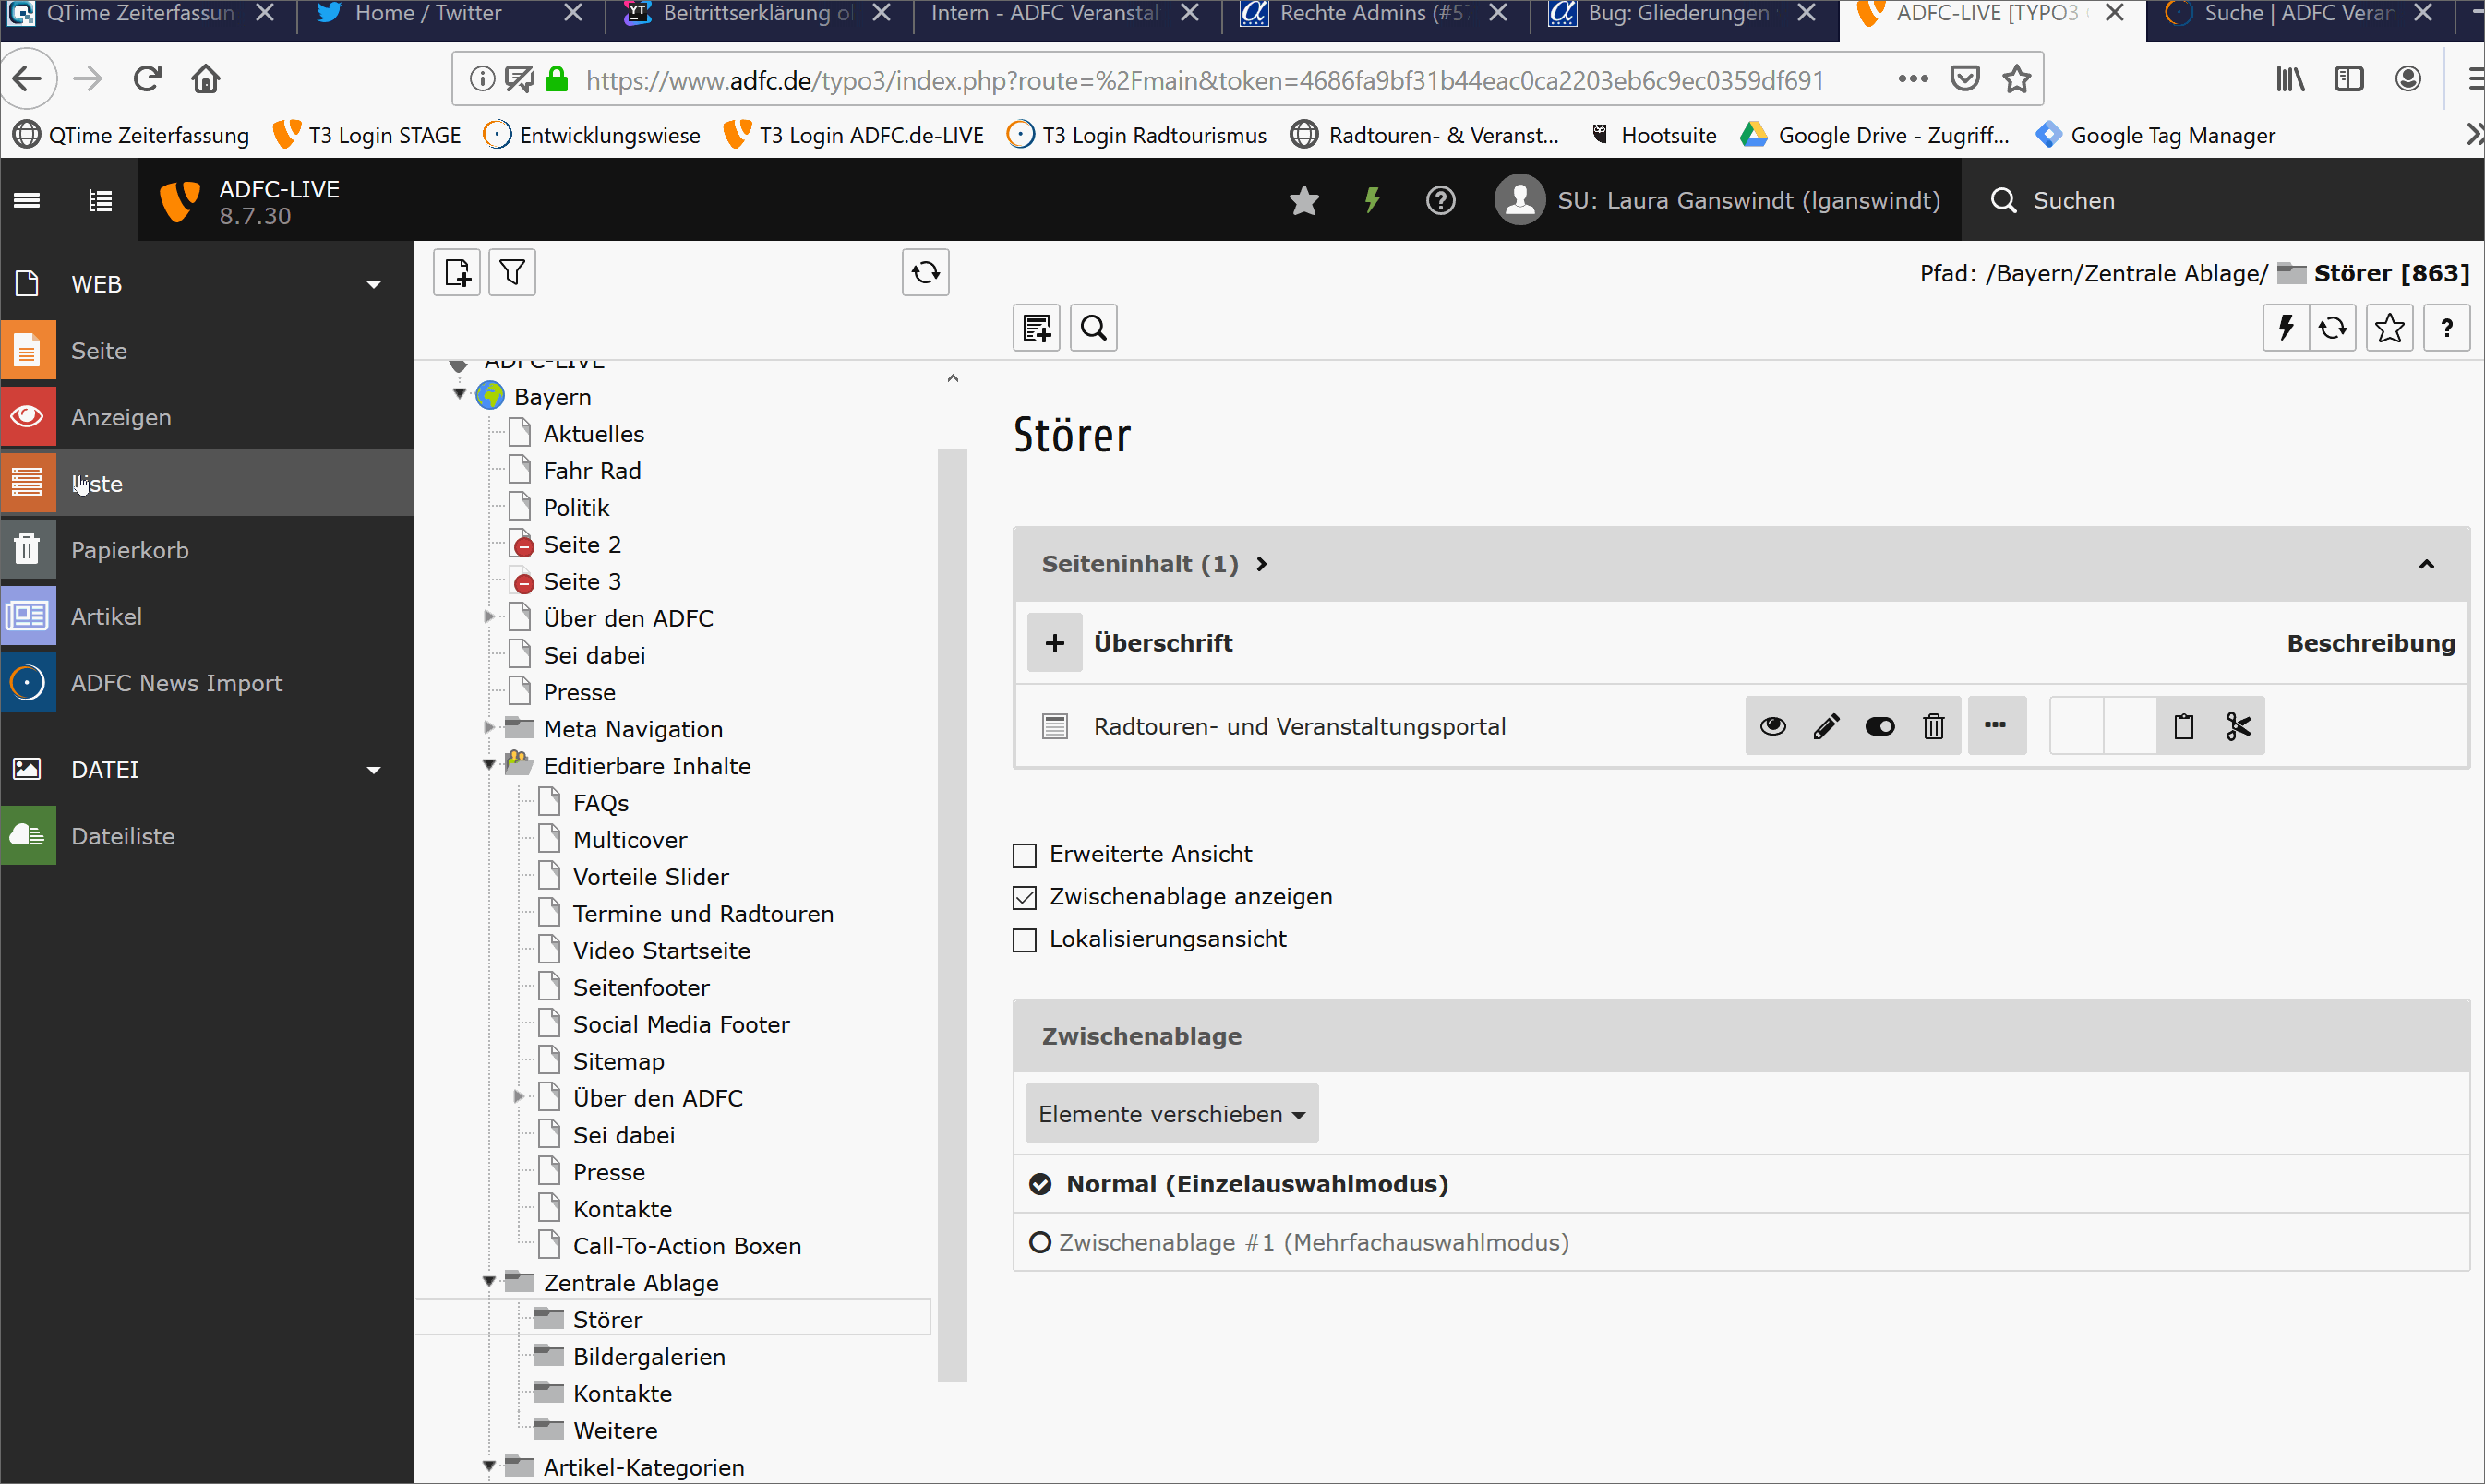Switch to the Home / Twitter browser tab

[428, 14]
